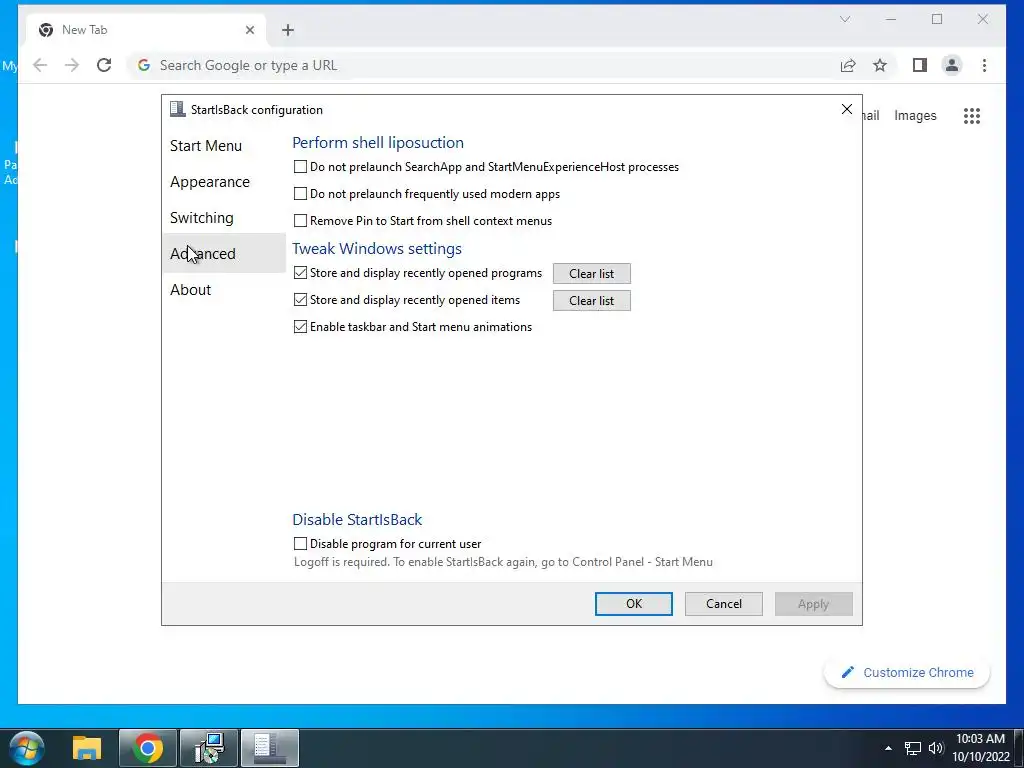Open the Images link on Google page
The height and width of the screenshot is (768, 1024).
[915, 116]
